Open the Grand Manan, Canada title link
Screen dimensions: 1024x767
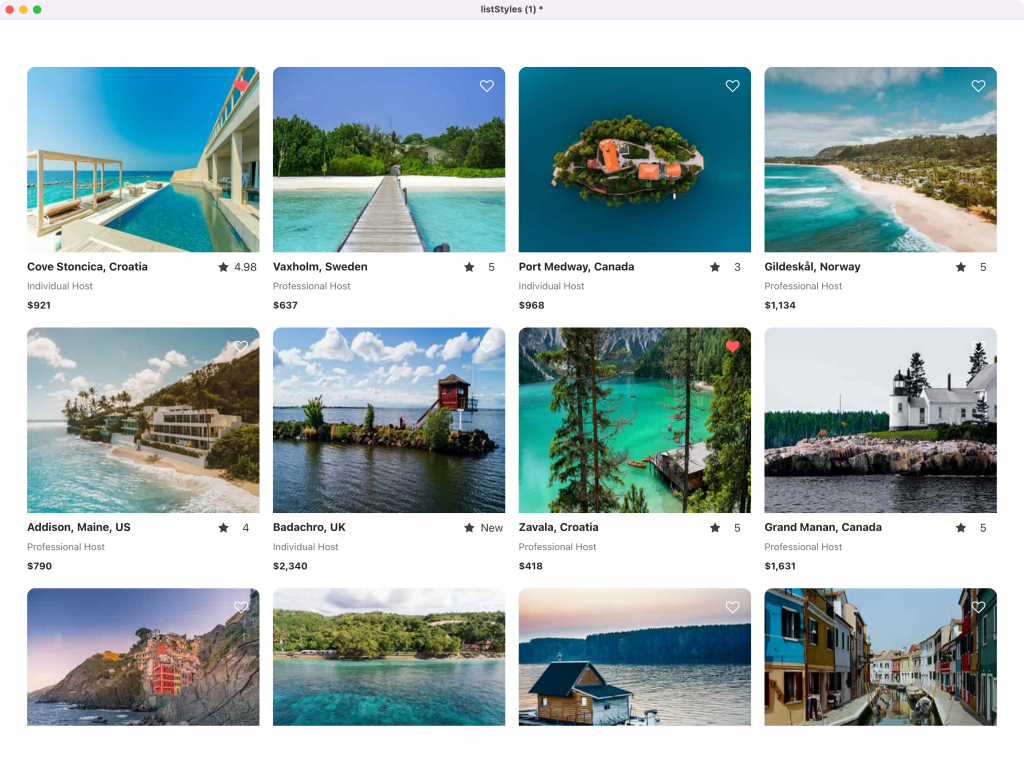[x=823, y=527]
